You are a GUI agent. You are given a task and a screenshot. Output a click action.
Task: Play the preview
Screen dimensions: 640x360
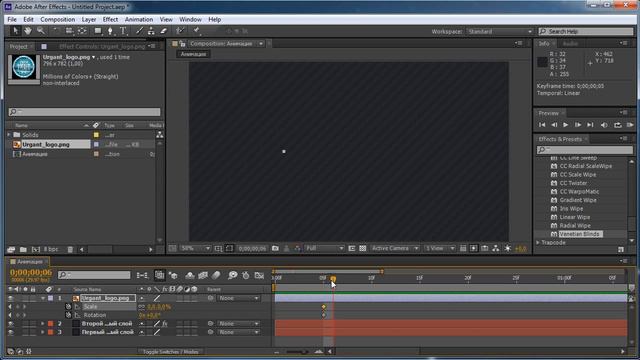click(565, 125)
